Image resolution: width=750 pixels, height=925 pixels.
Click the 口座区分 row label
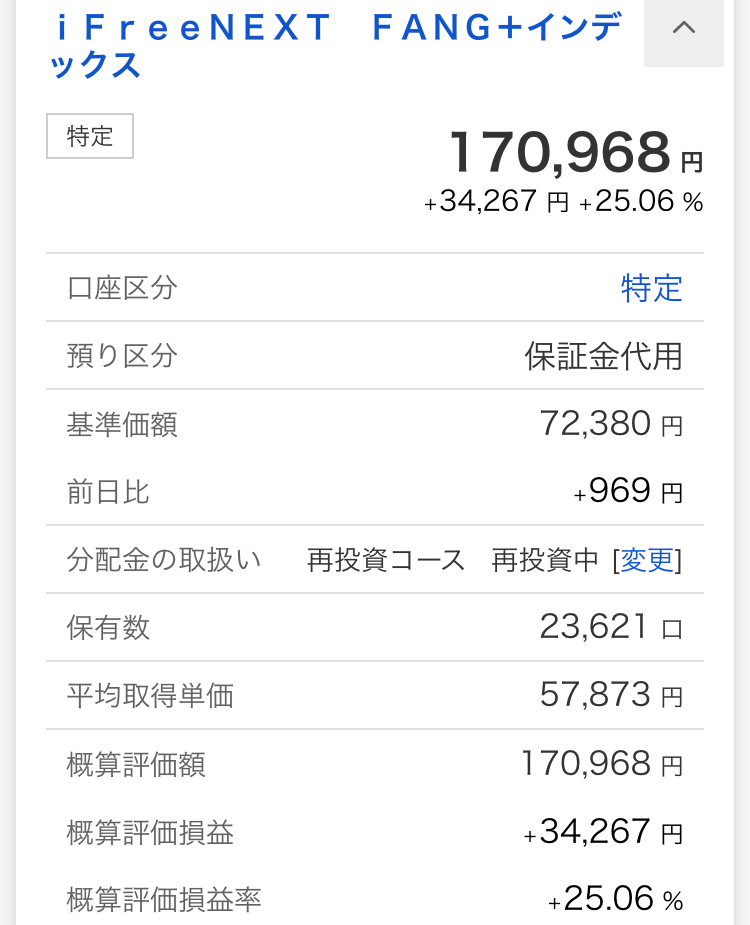coord(122,288)
